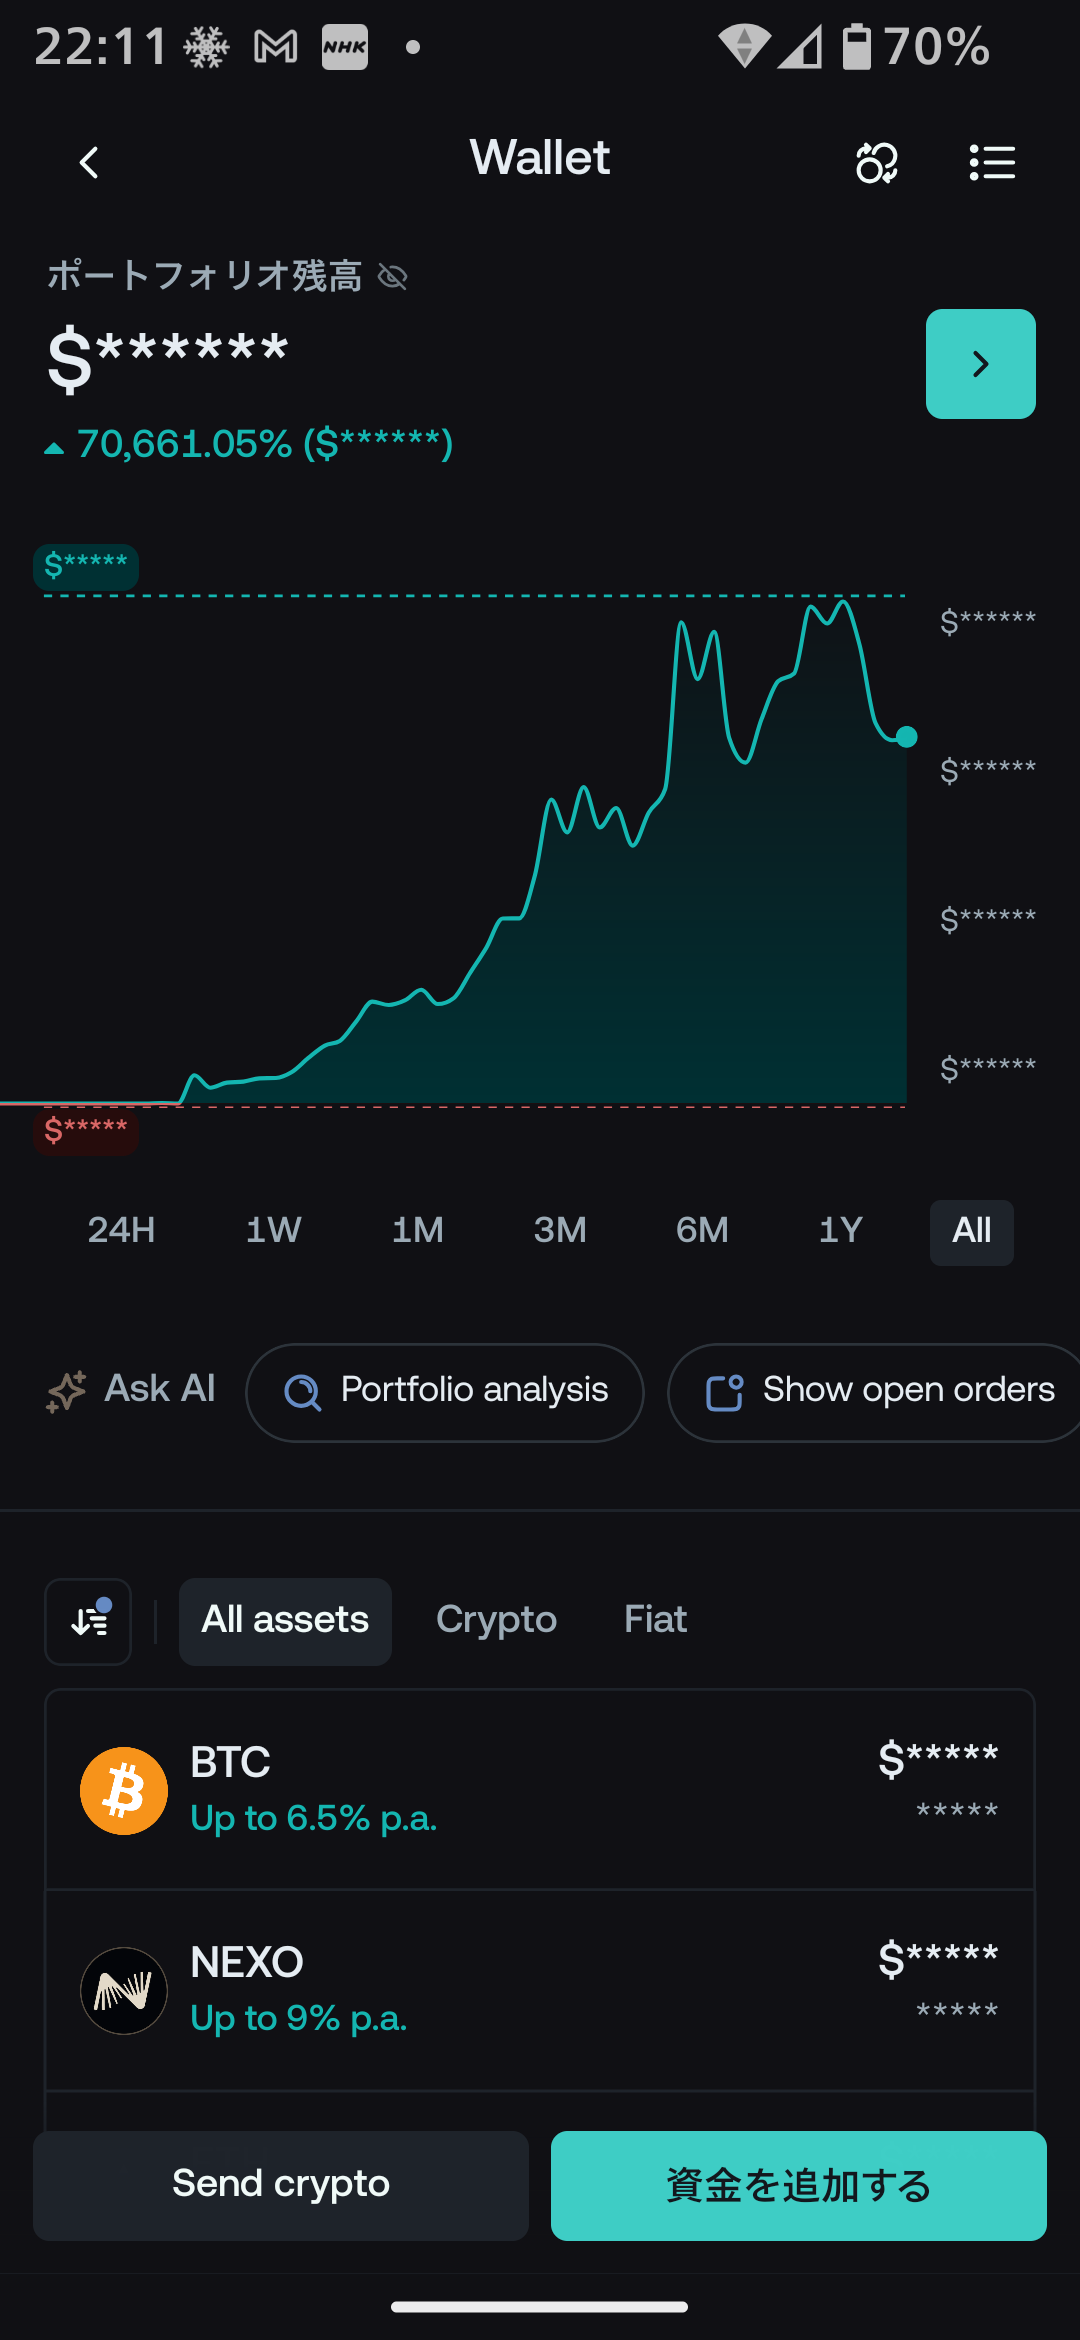1080x2340 pixels.
Task: Select the 1M chart range
Action: tap(417, 1231)
